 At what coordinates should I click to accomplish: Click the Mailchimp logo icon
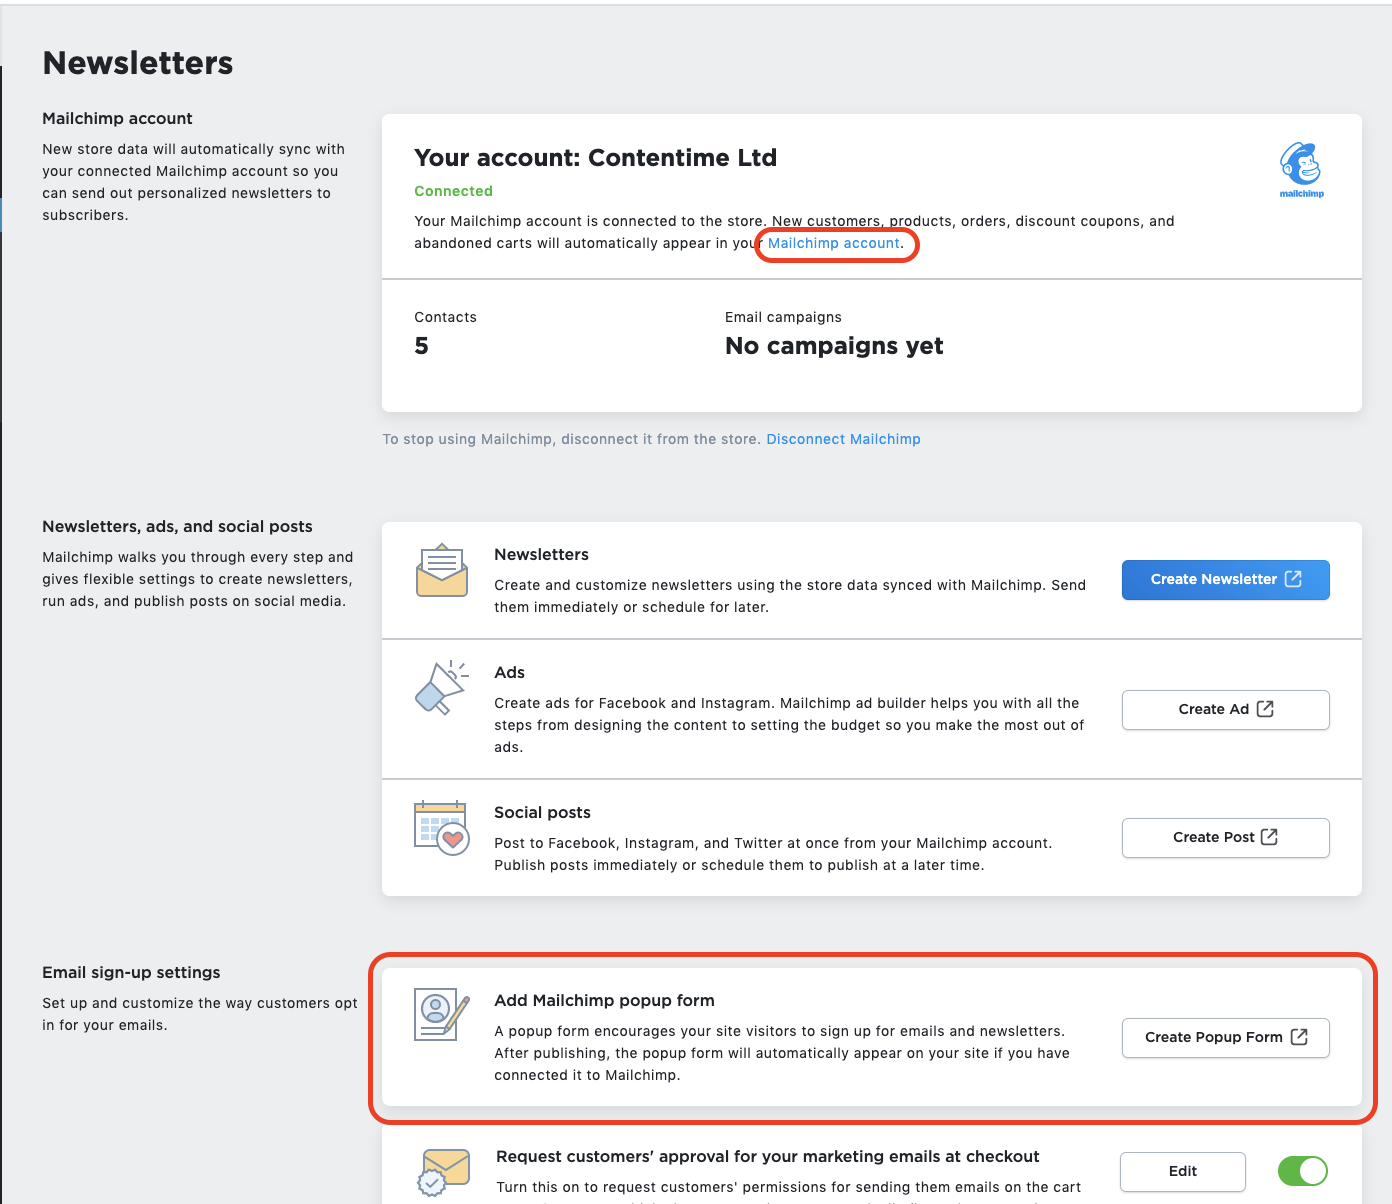[x=1301, y=170]
